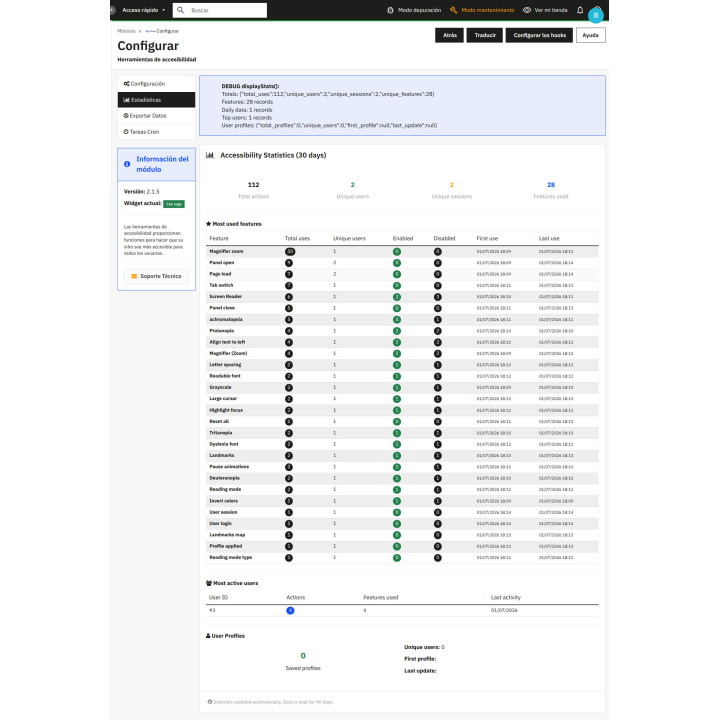Open the notifications bell icon
The width and height of the screenshot is (720, 720).
point(580,10)
